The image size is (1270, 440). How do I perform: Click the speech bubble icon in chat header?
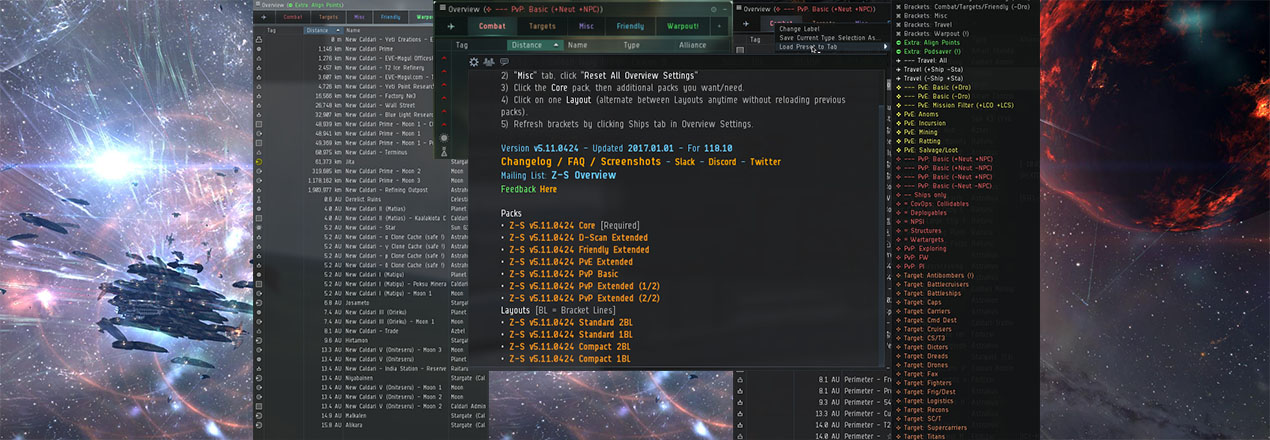point(504,62)
